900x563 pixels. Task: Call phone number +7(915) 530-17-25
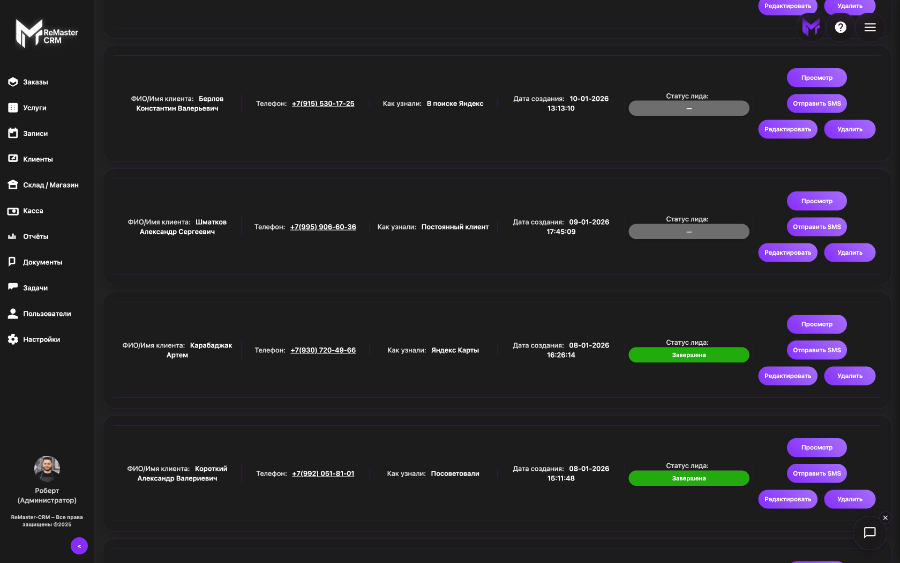(323, 103)
